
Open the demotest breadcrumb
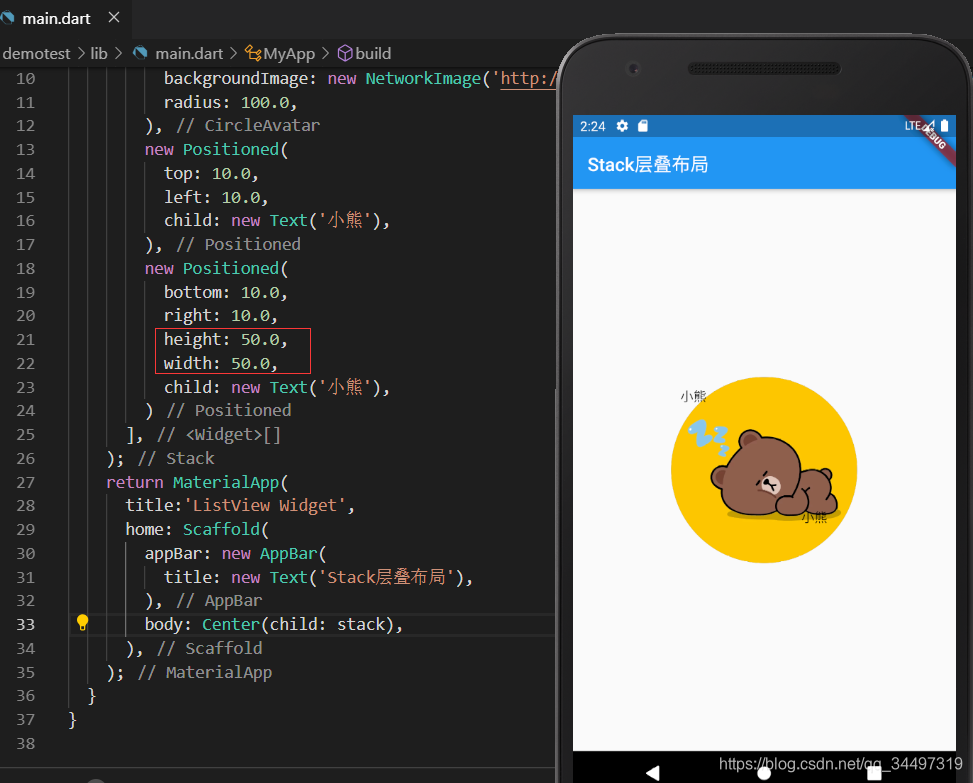(36, 54)
